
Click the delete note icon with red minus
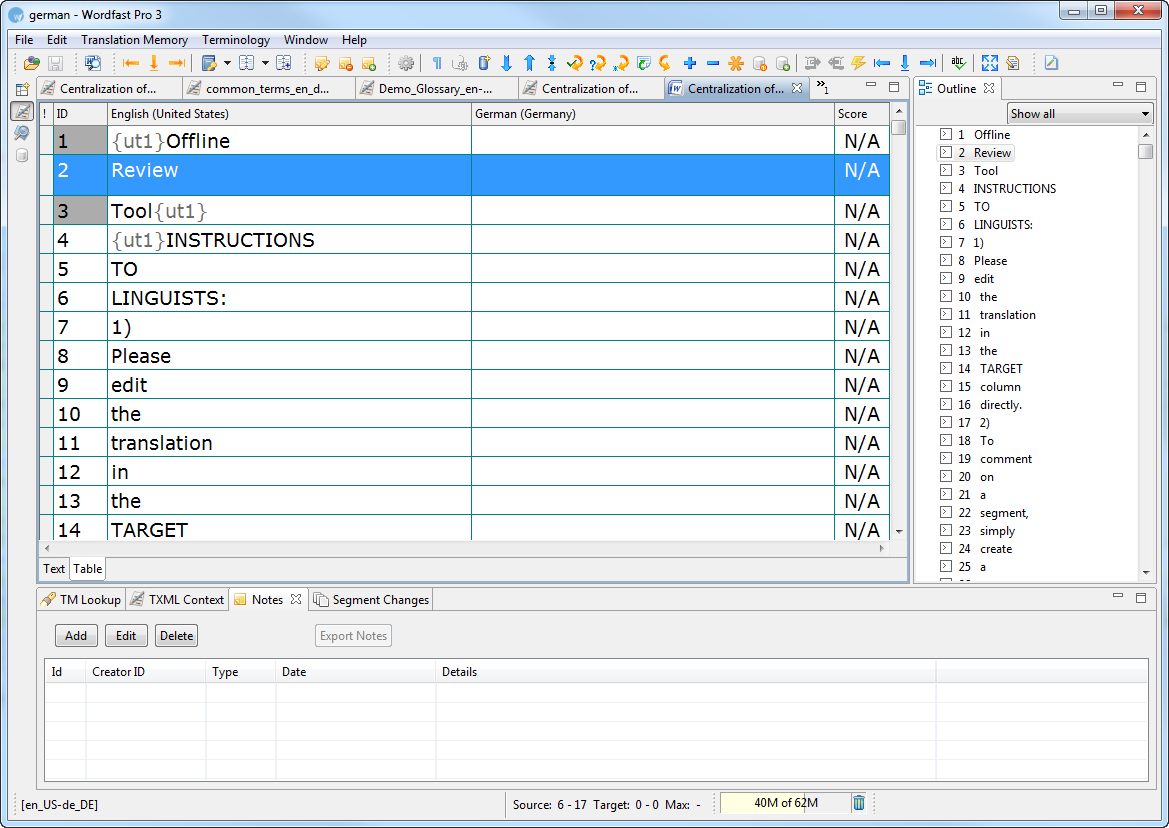coord(345,63)
